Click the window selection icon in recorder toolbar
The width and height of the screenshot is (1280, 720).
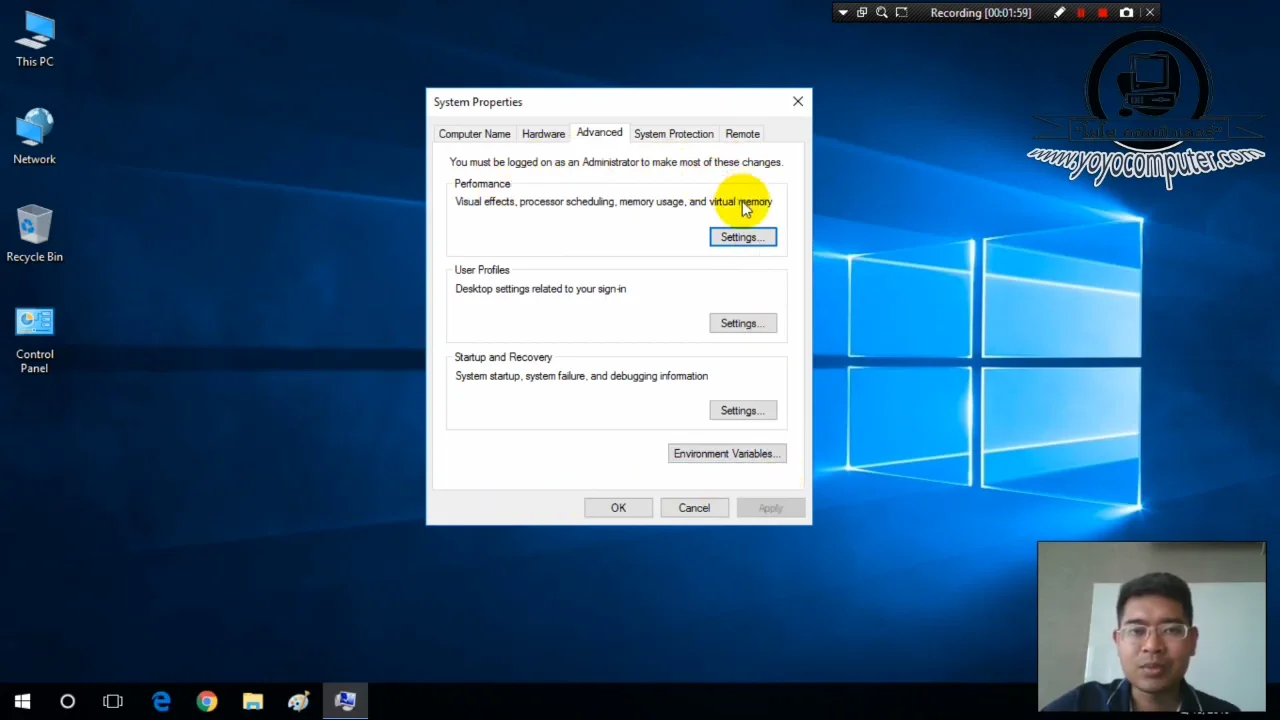(861, 12)
